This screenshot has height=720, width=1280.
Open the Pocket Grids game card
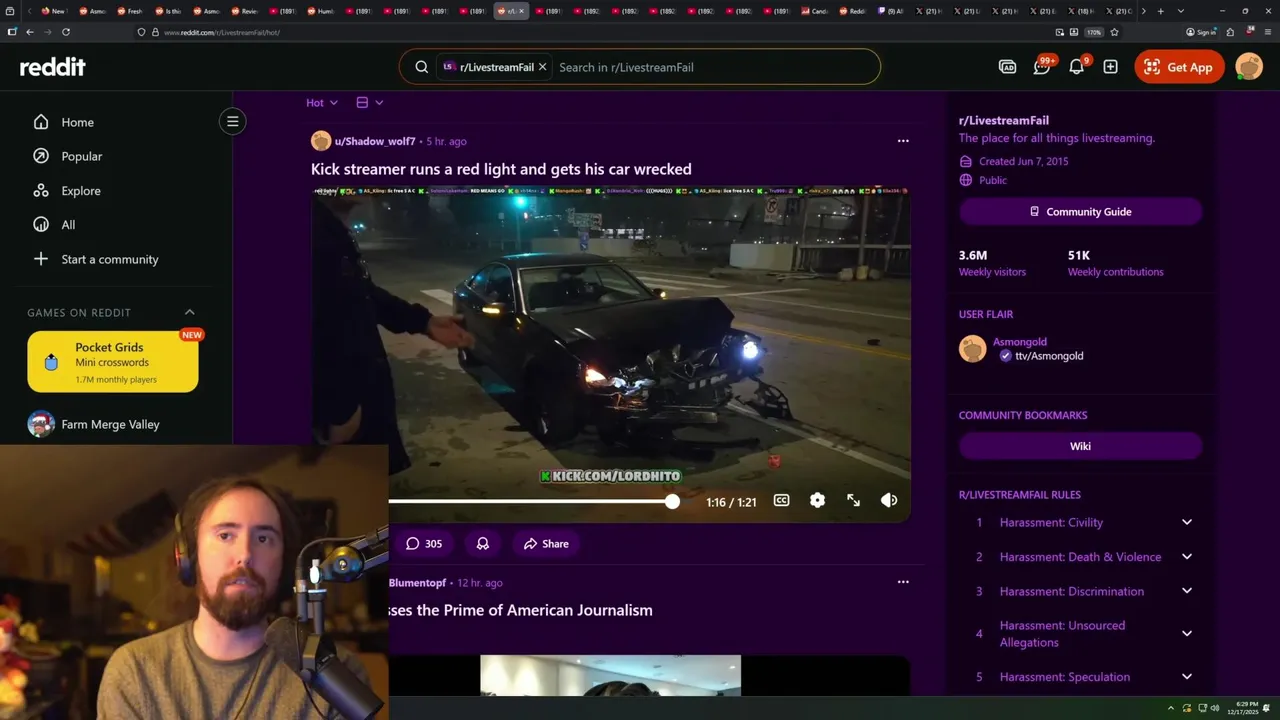[x=113, y=362]
